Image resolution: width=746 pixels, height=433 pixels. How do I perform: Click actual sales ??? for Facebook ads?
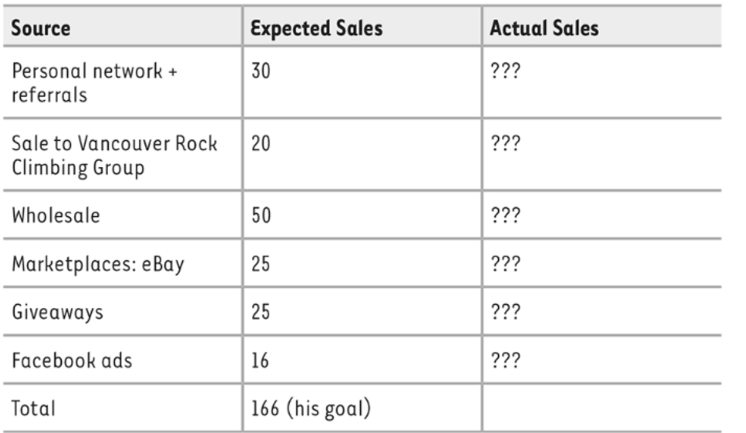505,360
